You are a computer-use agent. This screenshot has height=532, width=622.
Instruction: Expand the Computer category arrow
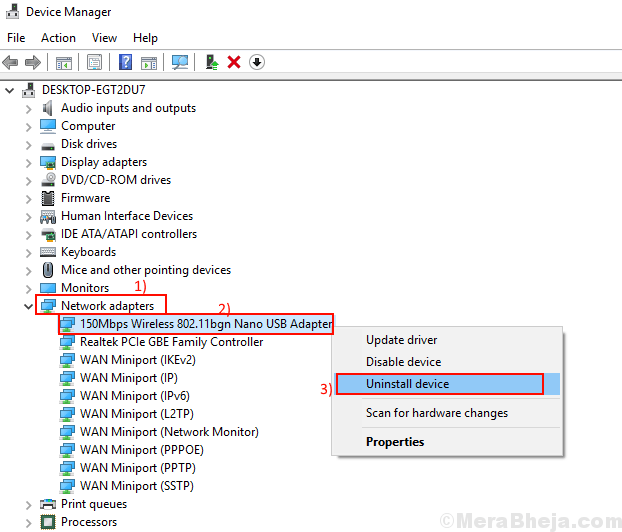pos(28,127)
